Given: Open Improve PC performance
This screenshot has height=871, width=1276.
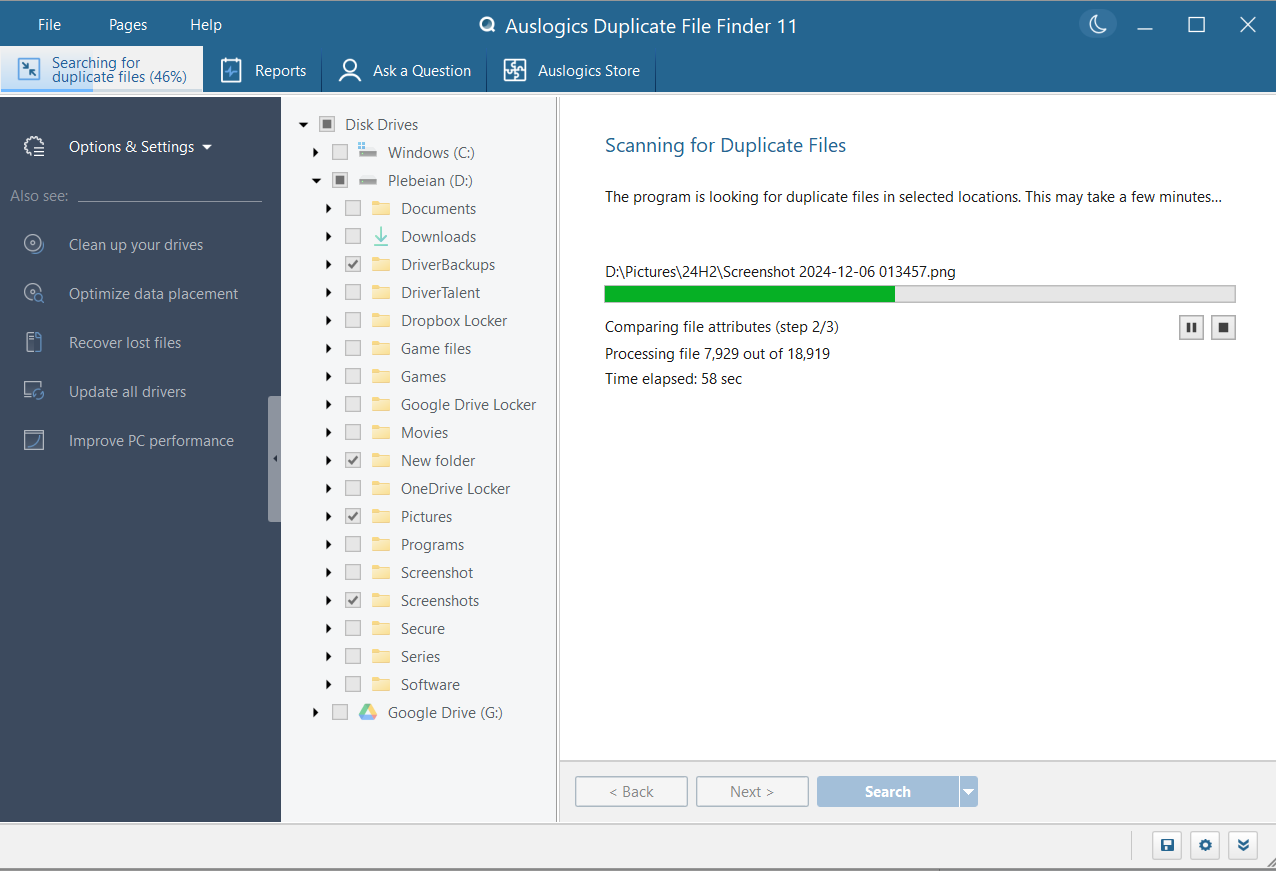Looking at the screenshot, I should [x=151, y=441].
